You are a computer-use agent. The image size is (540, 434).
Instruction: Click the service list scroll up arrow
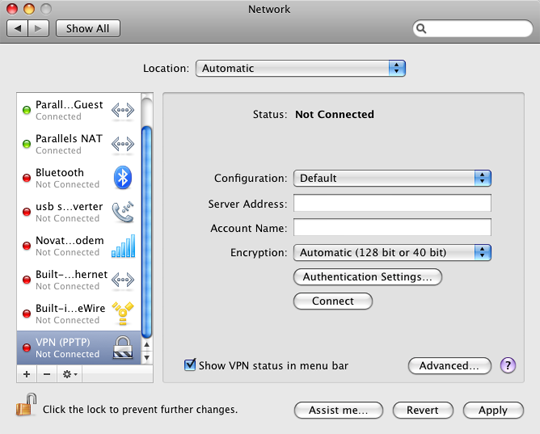tap(147, 344)
